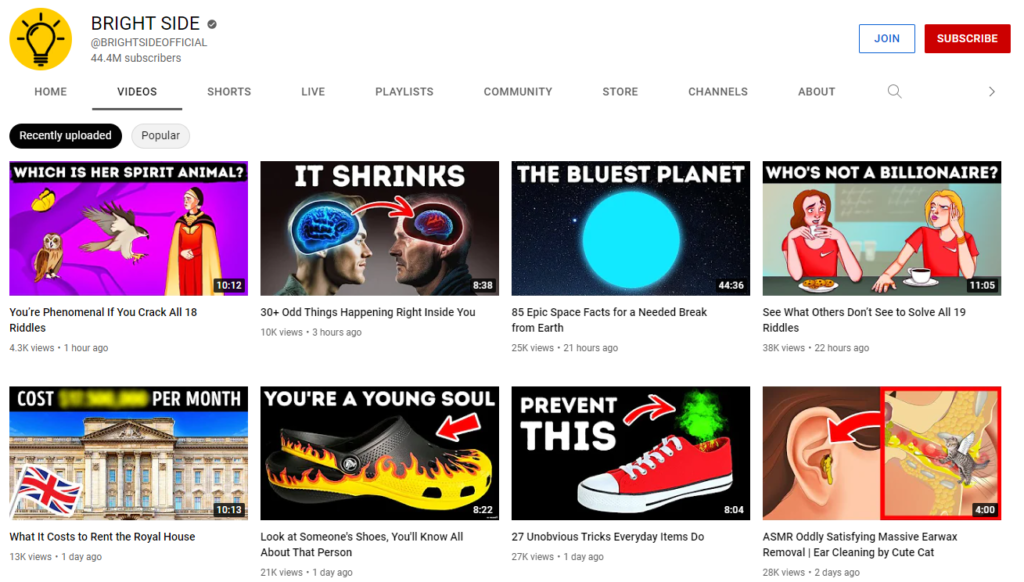The height and width of the screenshot is (582, 1024).
Task: Select the Recently uploaded filter chip
Action: [x=66, y=136]
